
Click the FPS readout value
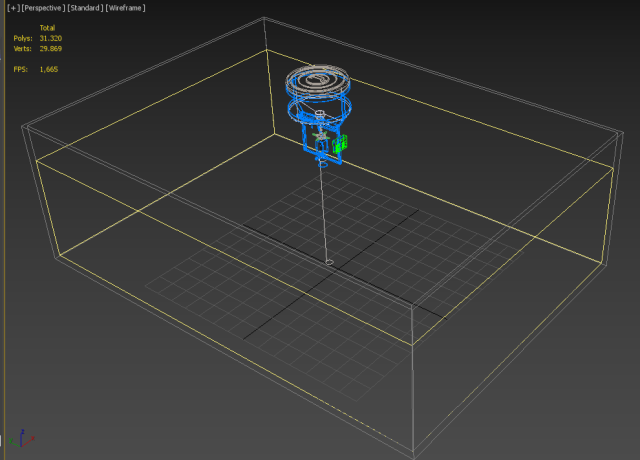click(49, 70)
